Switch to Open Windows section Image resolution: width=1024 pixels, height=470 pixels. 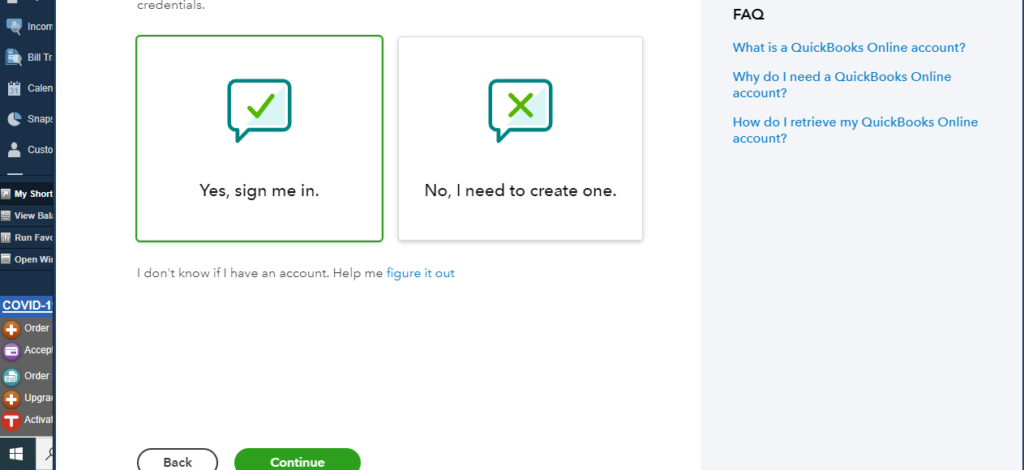click(x=27, y=259)
